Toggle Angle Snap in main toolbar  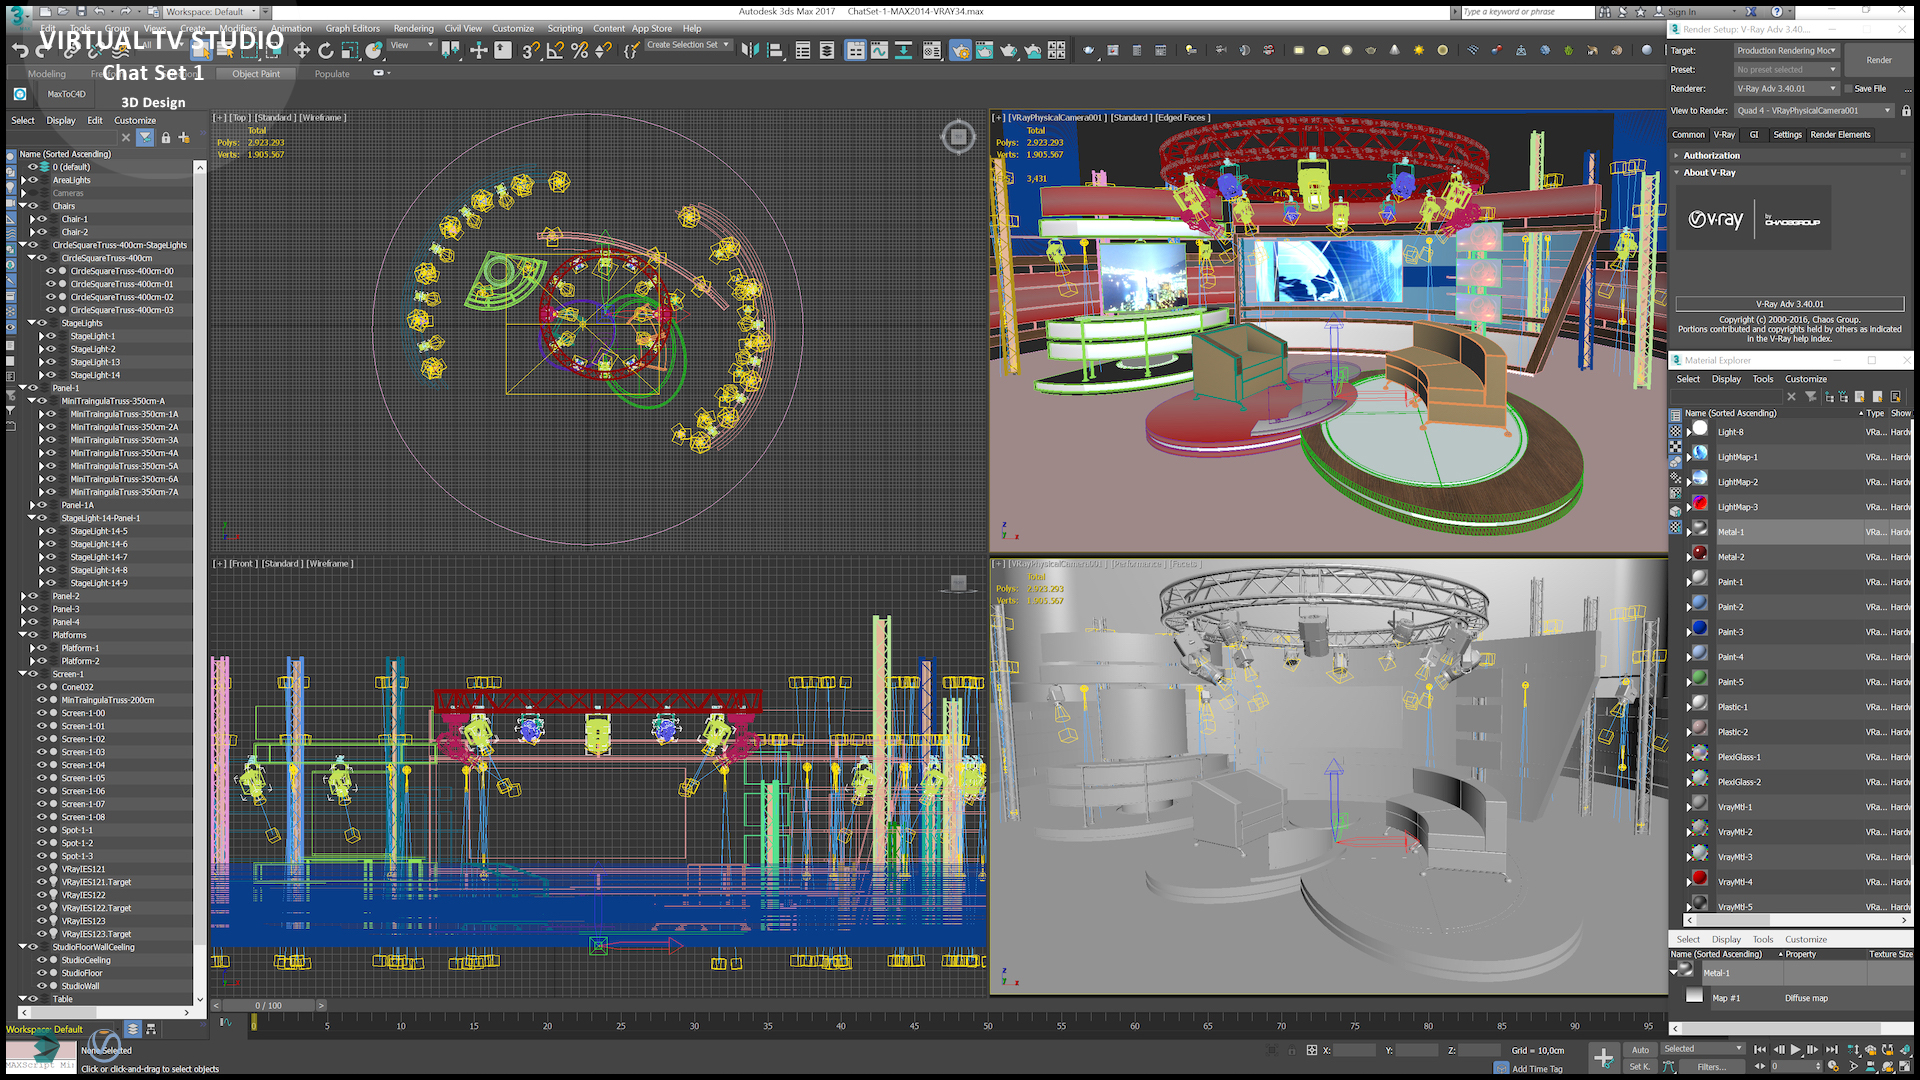click(555, 50)
